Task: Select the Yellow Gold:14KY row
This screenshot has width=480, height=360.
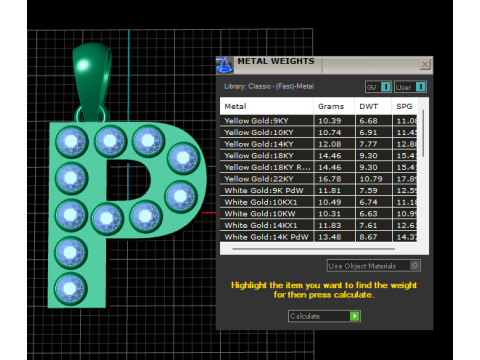Action: point(318,144)
